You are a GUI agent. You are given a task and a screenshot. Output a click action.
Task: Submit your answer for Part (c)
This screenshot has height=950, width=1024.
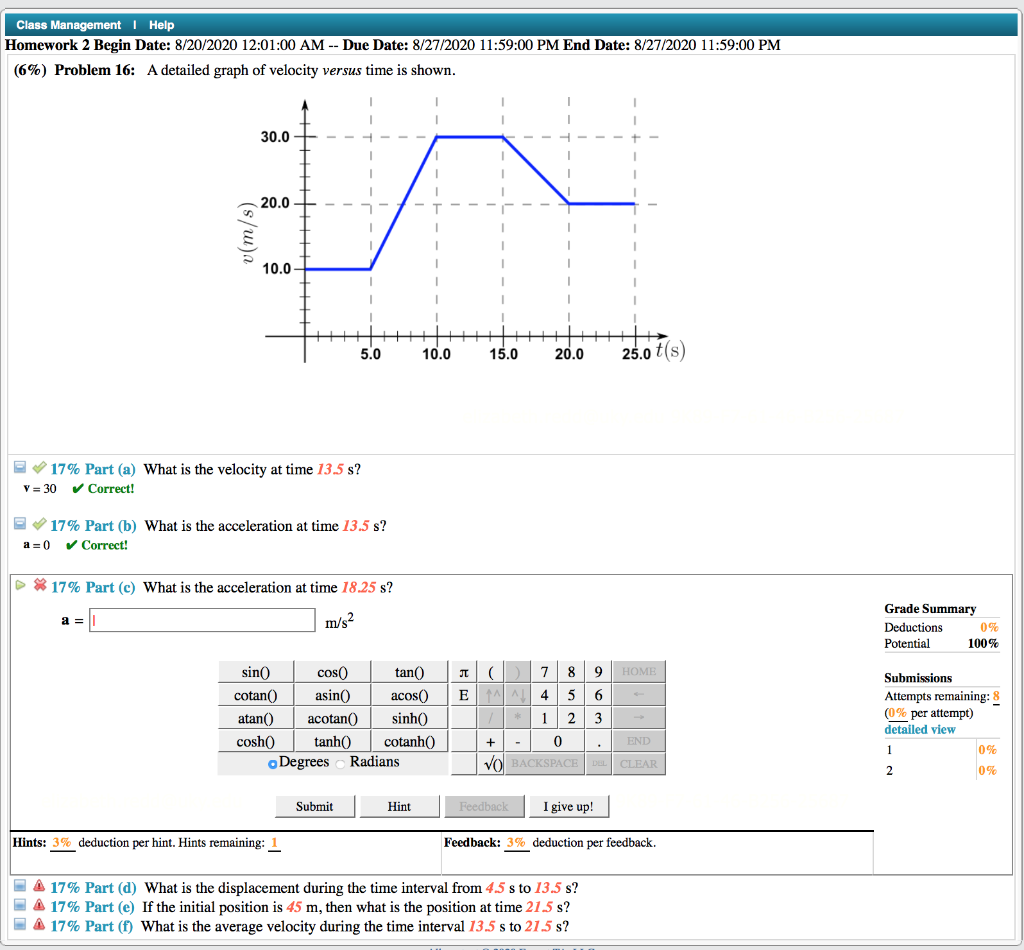pos(314,806)
